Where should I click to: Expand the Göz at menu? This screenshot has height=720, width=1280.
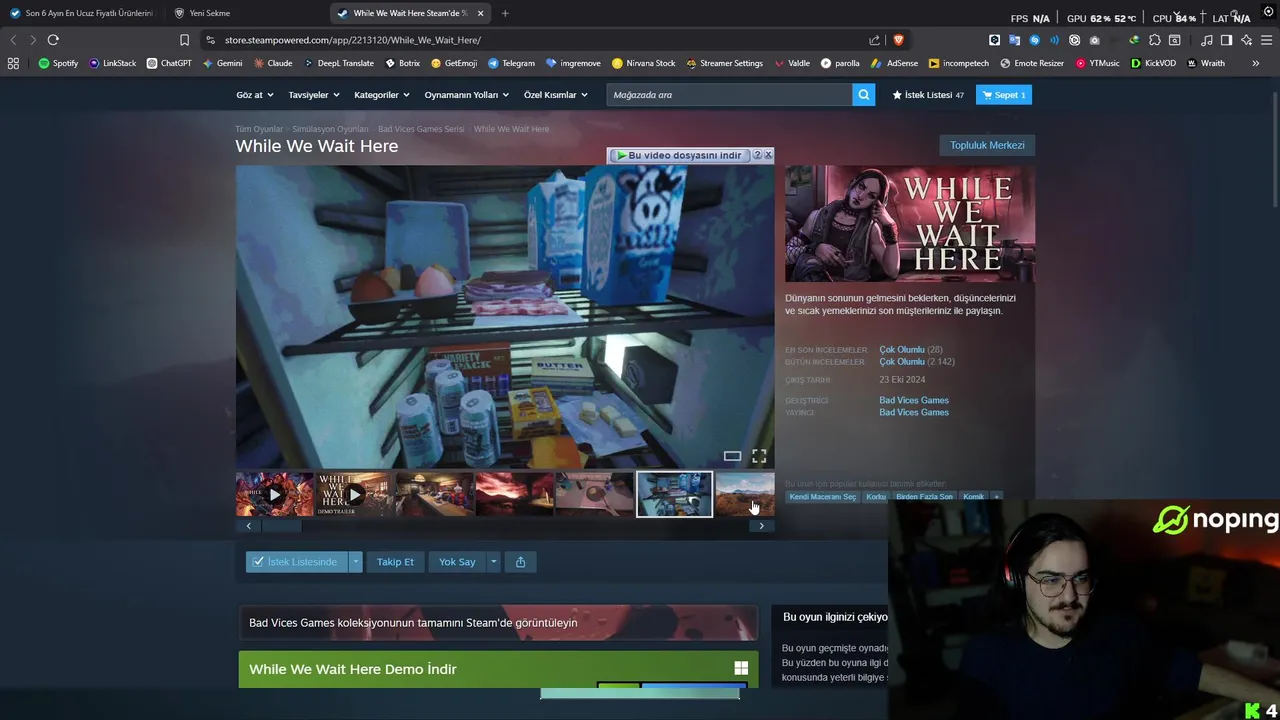pos(254,95)
